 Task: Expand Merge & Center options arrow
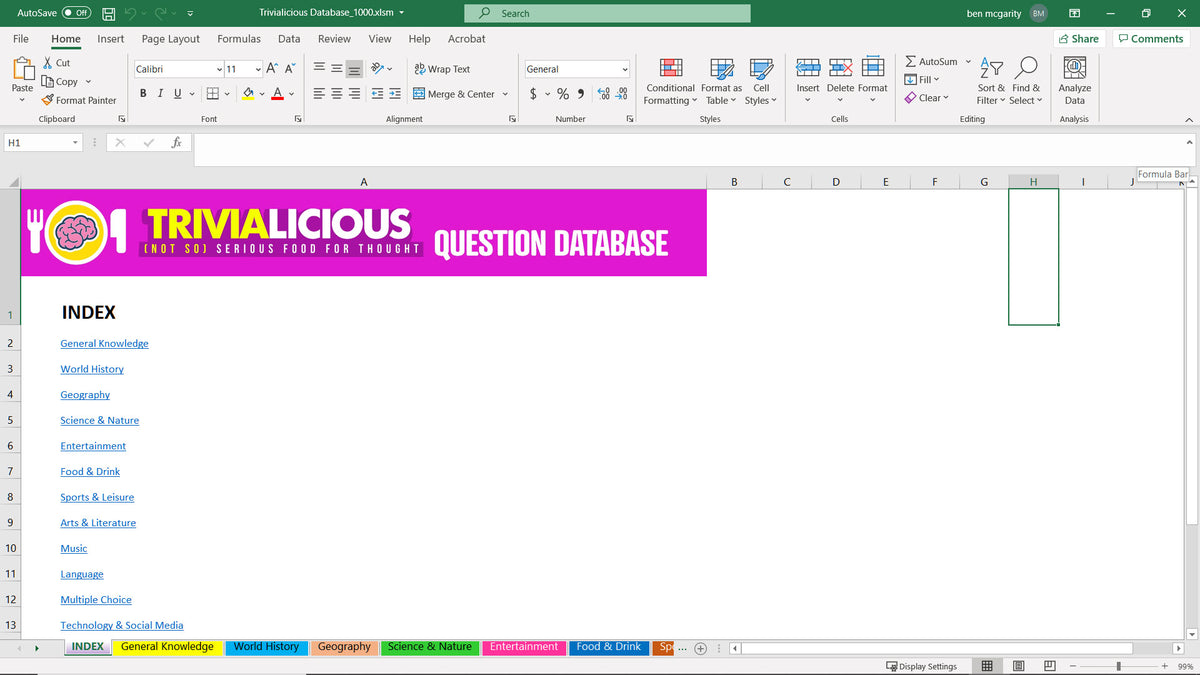[505, 94]
